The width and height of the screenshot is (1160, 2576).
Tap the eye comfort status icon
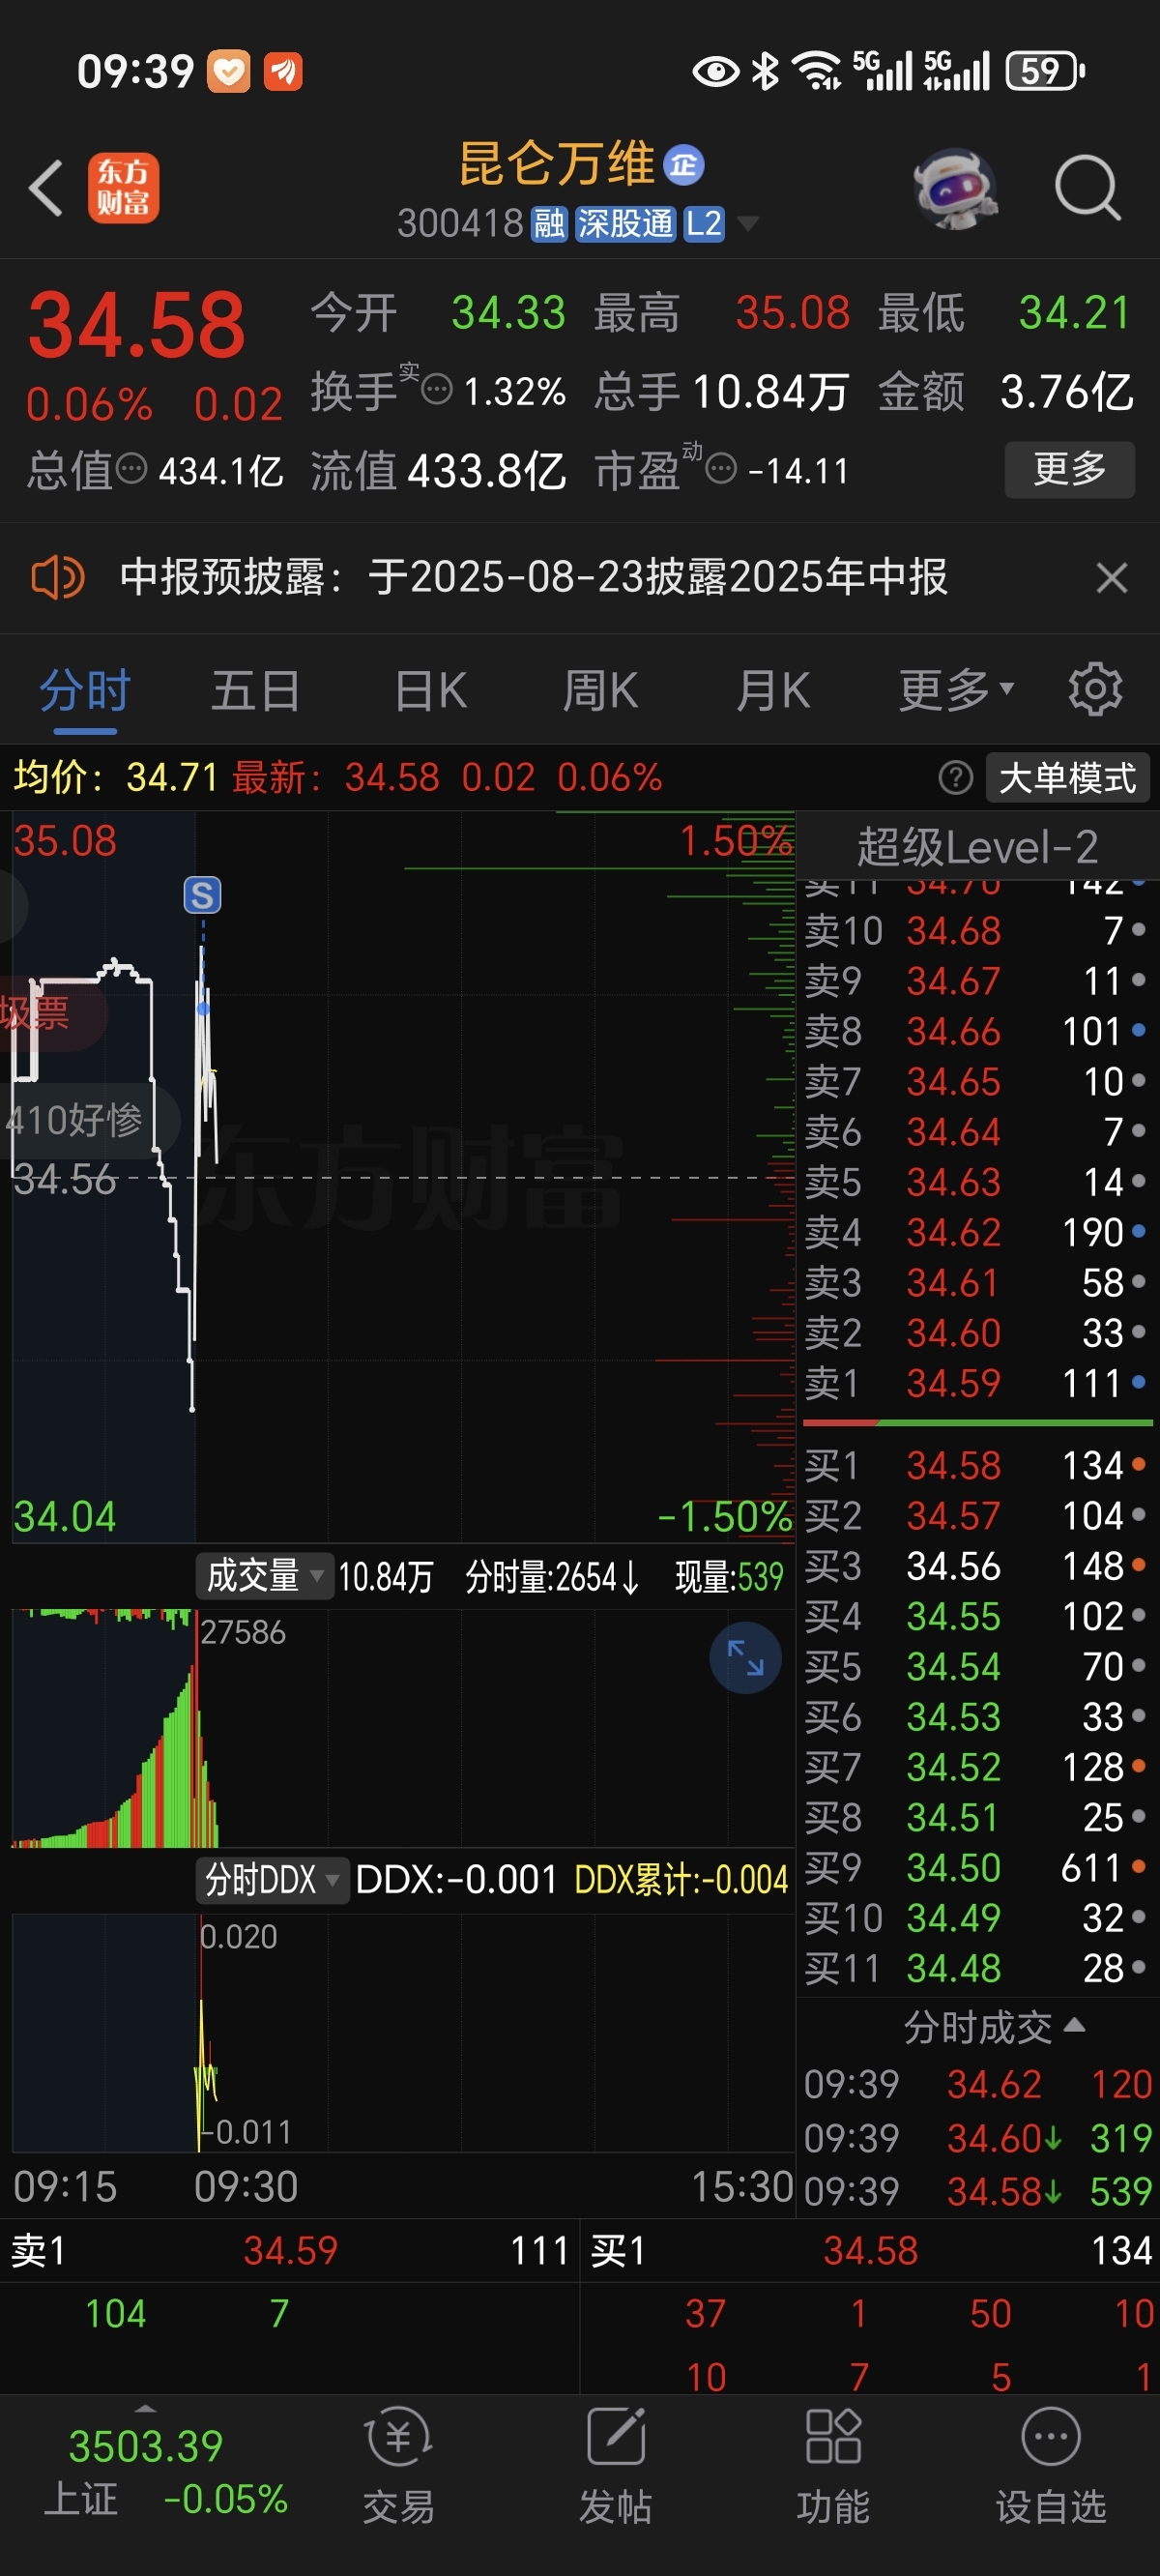point(715,71)
